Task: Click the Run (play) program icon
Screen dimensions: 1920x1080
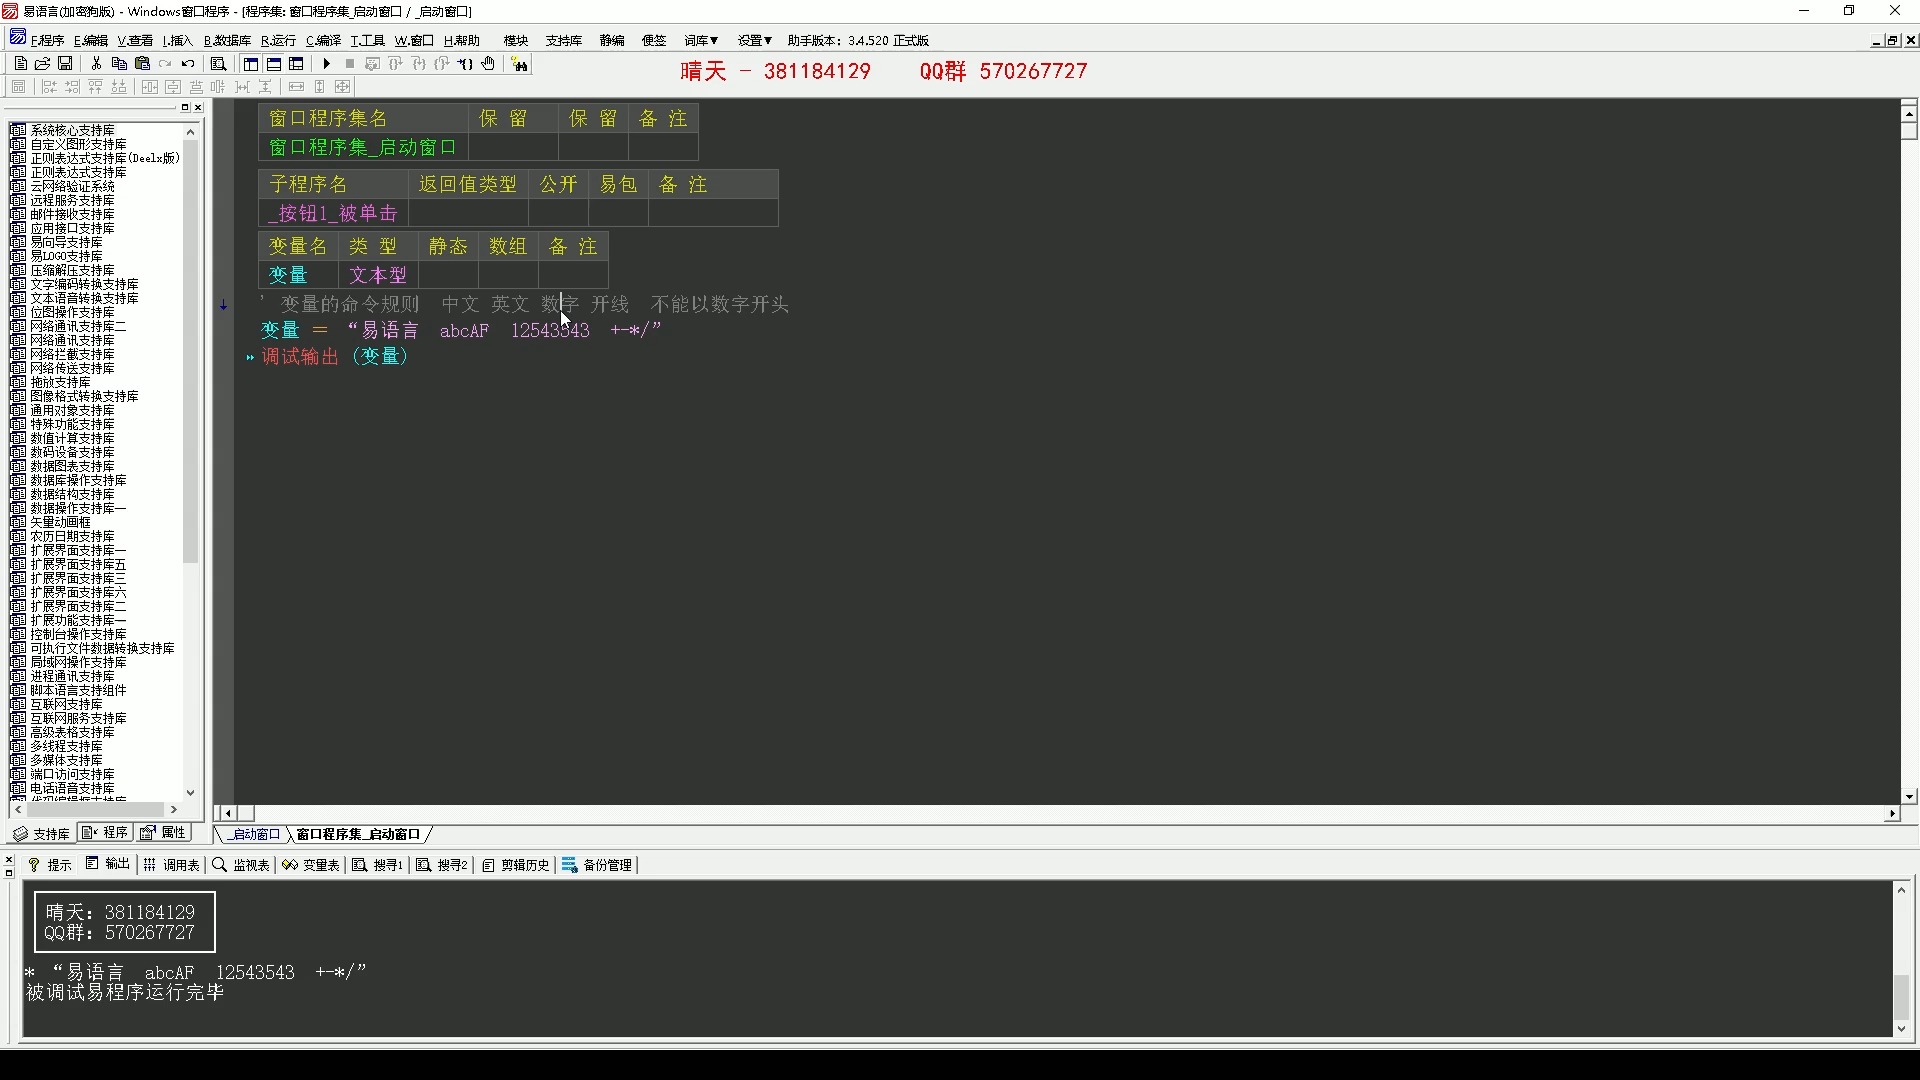Action: click(x=327, y=63)
